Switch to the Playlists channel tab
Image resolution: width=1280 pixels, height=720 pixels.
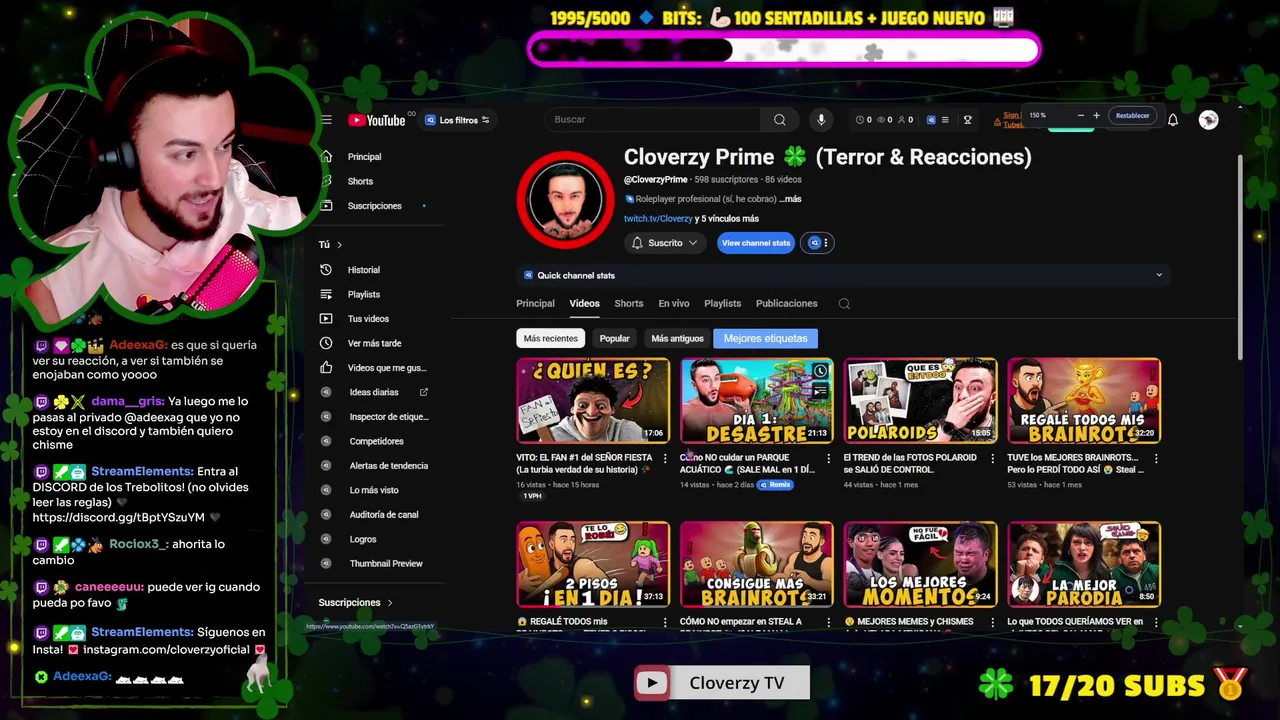[722, 304]
